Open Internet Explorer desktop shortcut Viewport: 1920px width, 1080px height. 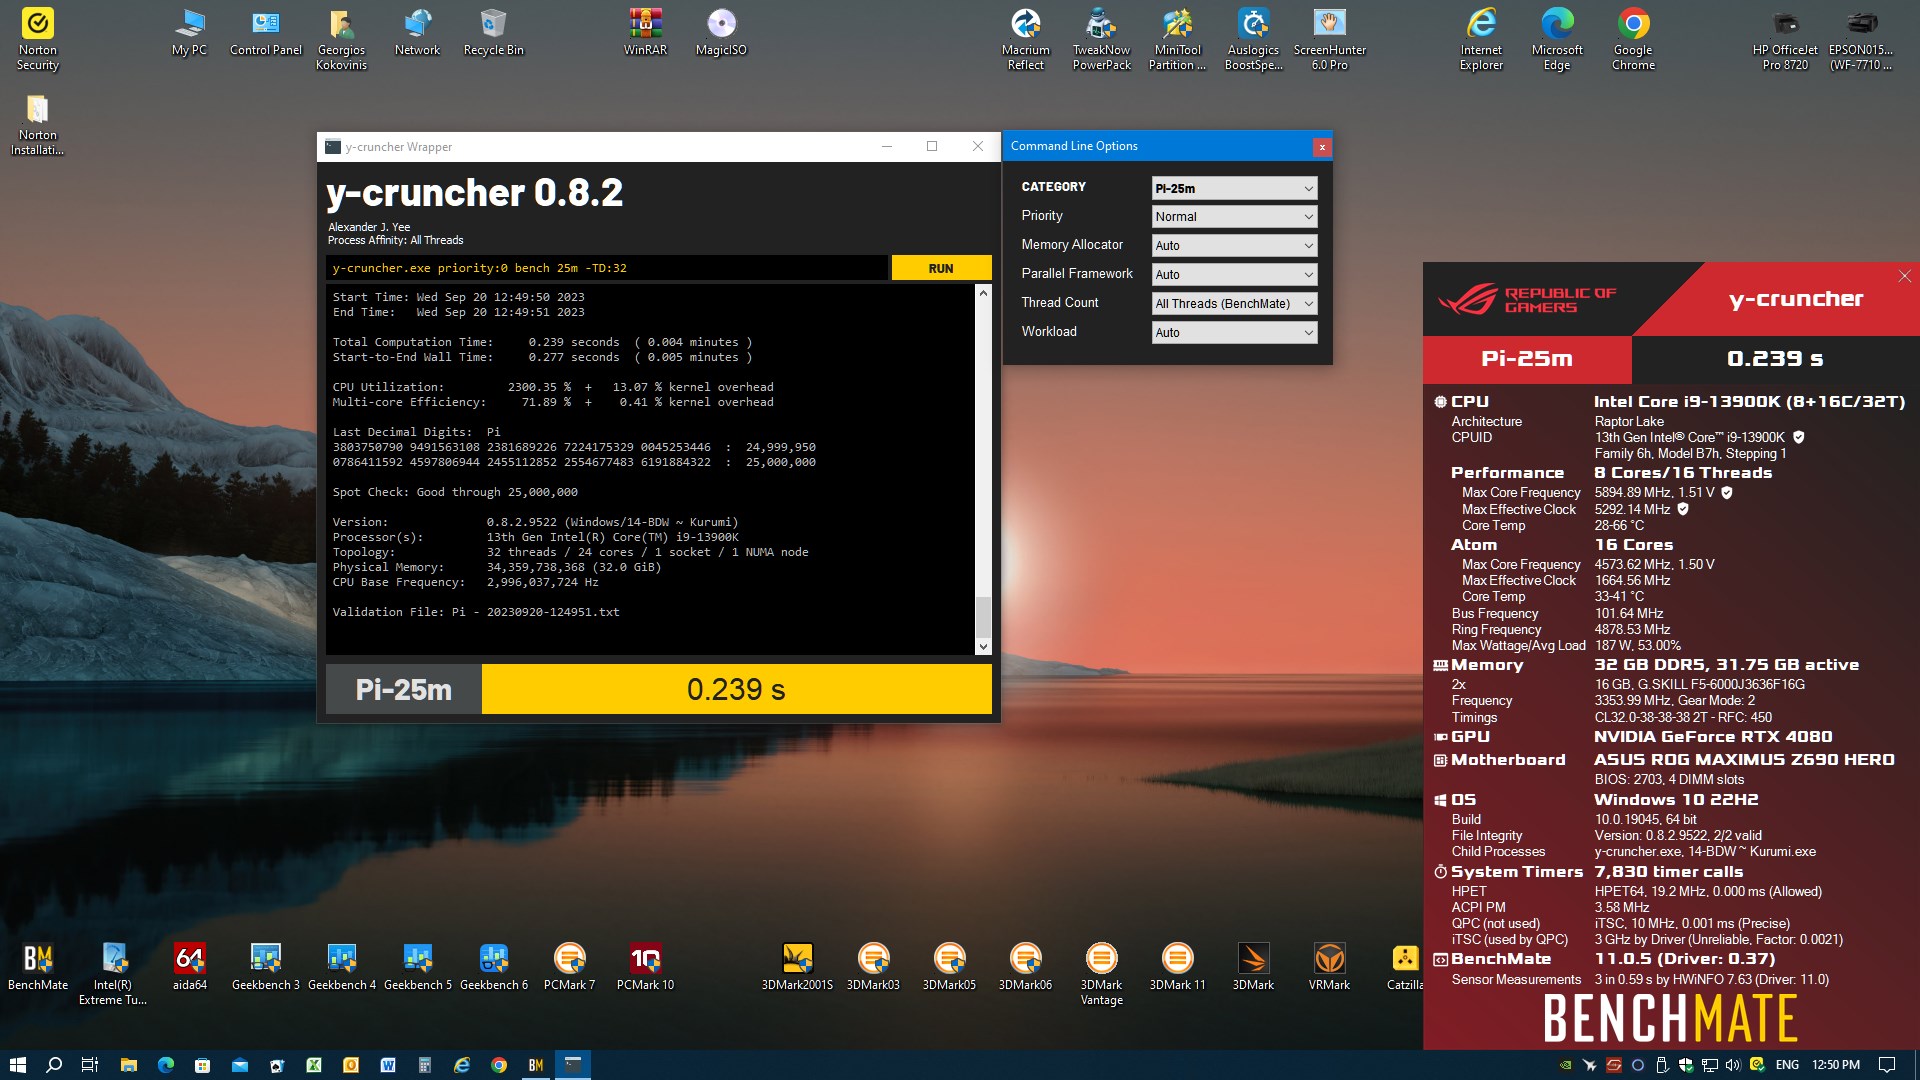1481,40
